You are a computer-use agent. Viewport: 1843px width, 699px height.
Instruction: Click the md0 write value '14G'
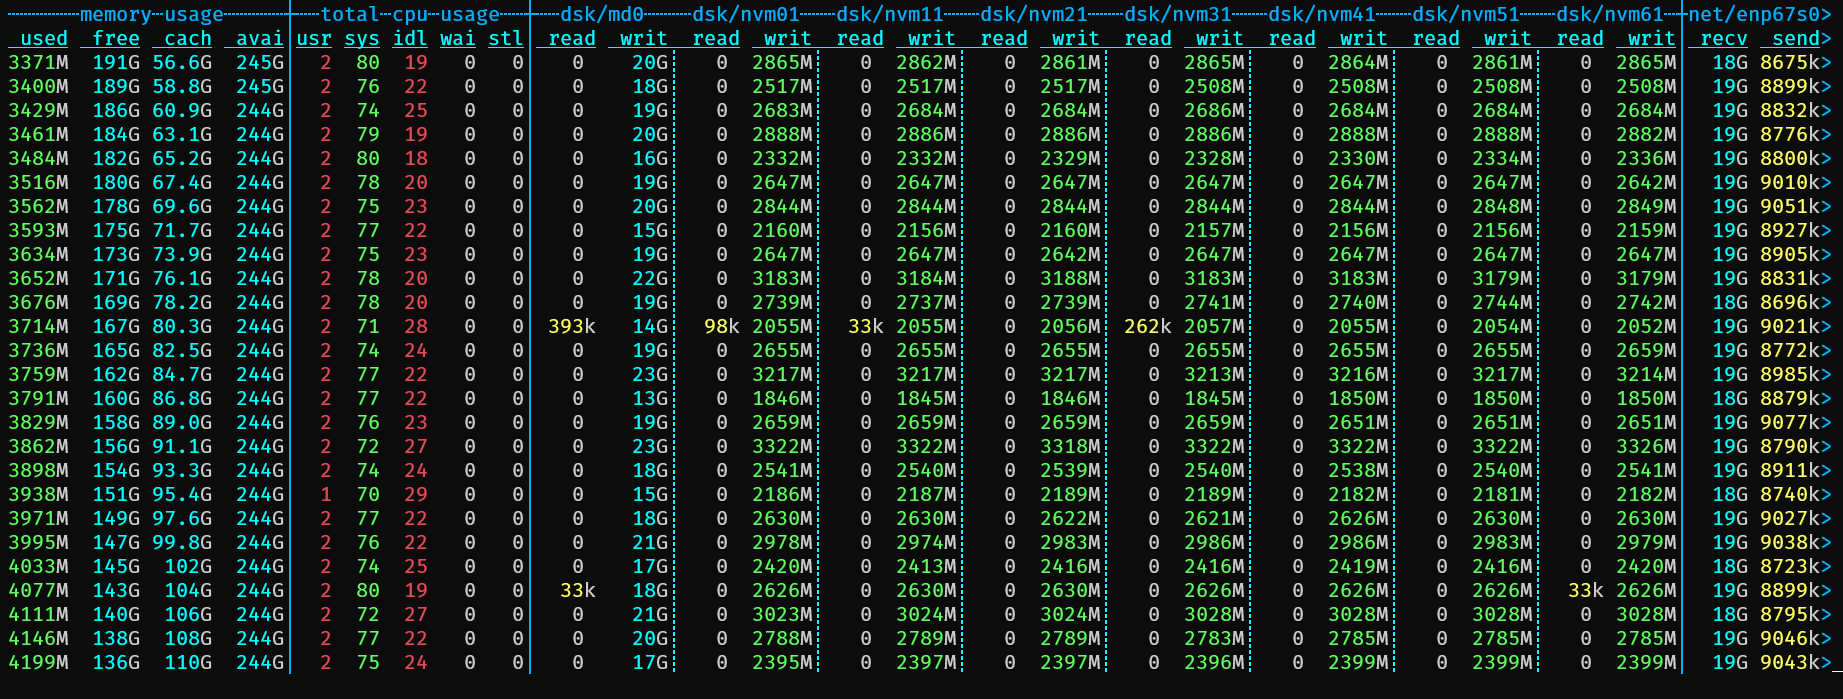[650, 326]
